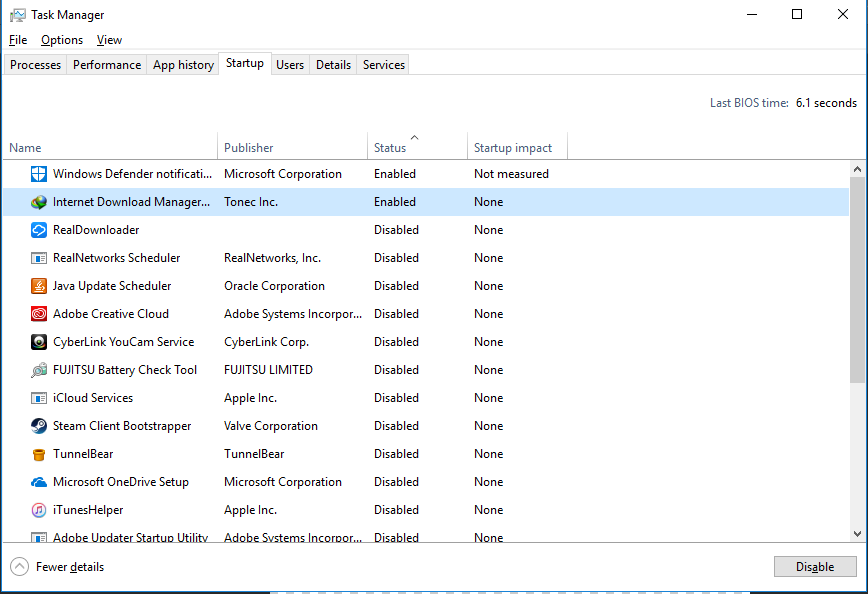This screenshot has width=868, height=594.
Task: Maximize the Task Manager window
Action: [797, 14]
